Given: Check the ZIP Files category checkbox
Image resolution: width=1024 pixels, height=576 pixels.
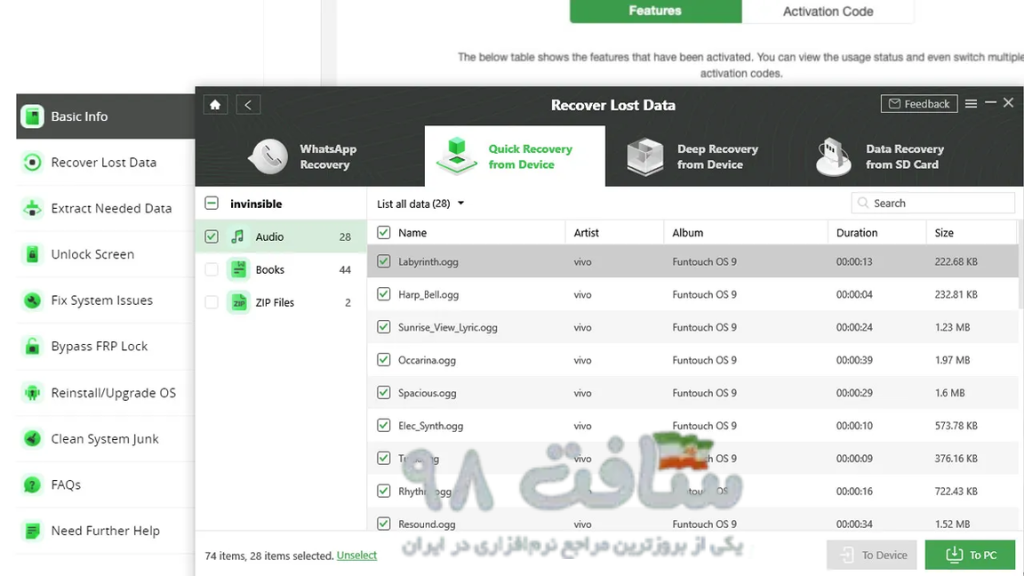Looking at the screenshot, I should [x=212, y=302].
